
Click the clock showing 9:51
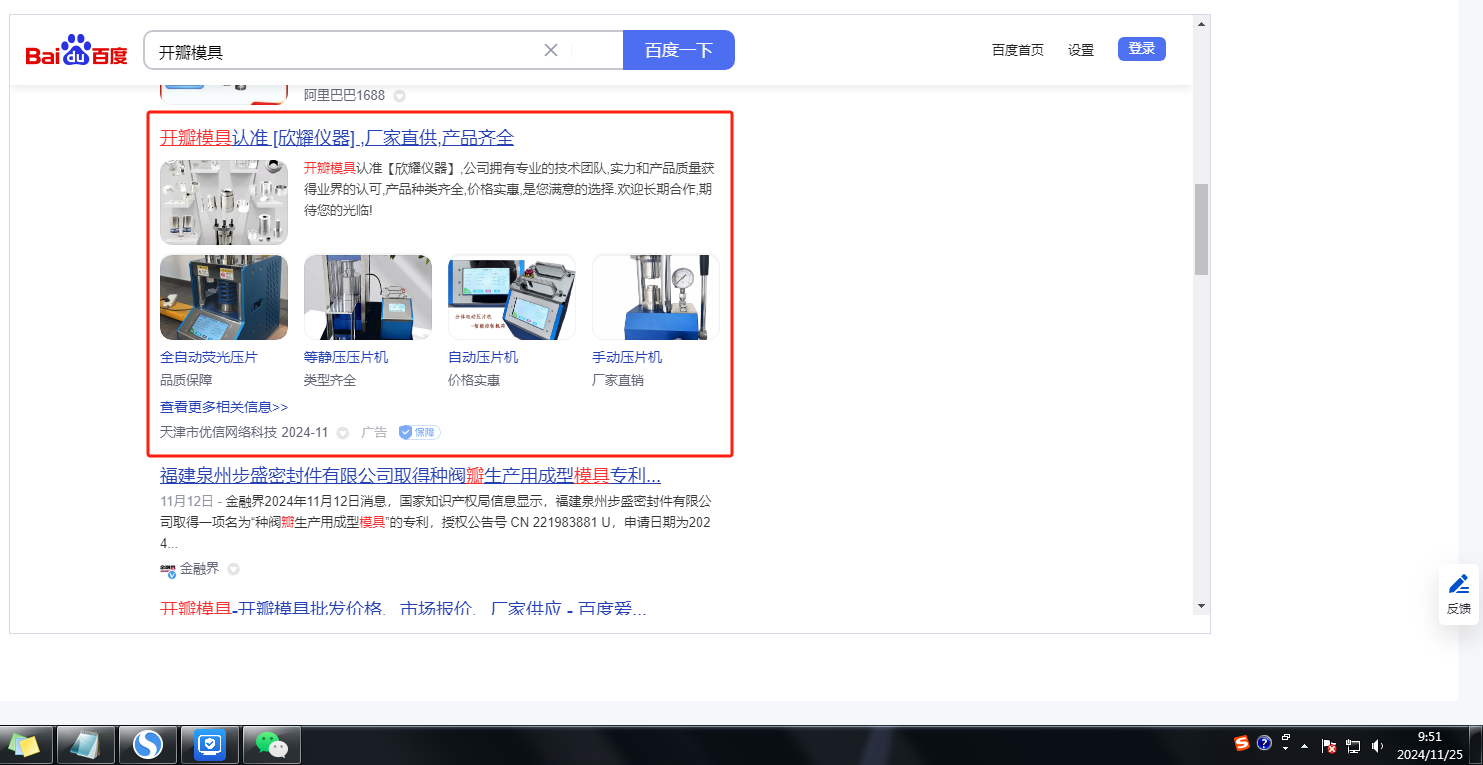point(1429,745)
